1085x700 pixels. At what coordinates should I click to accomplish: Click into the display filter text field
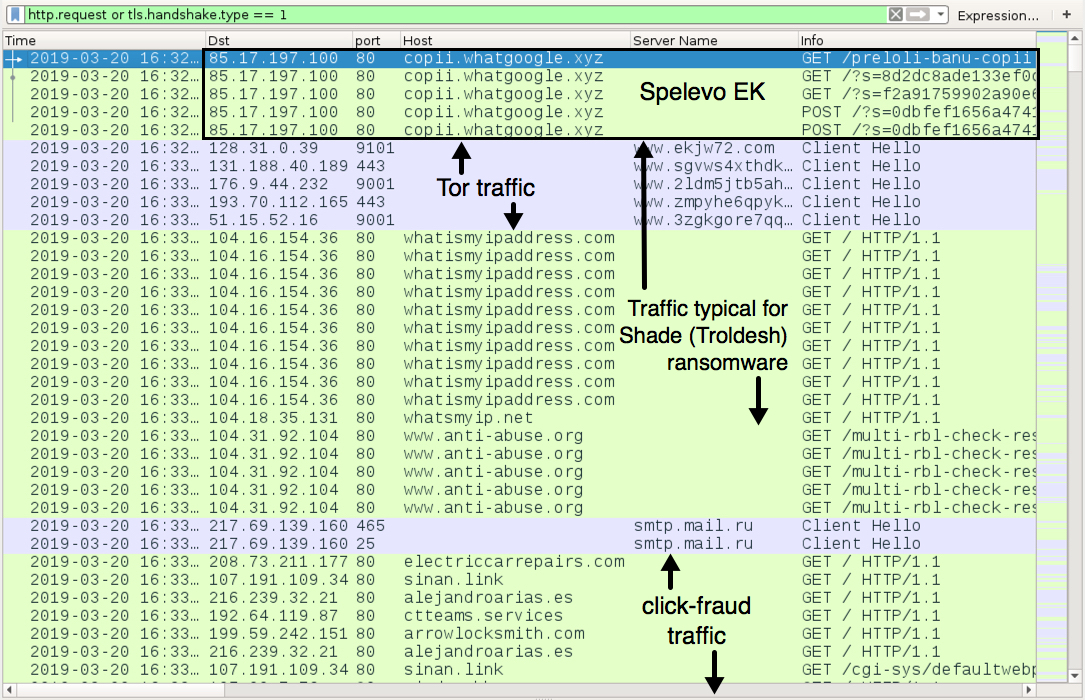pyautogui.click(x=457, y=15)
